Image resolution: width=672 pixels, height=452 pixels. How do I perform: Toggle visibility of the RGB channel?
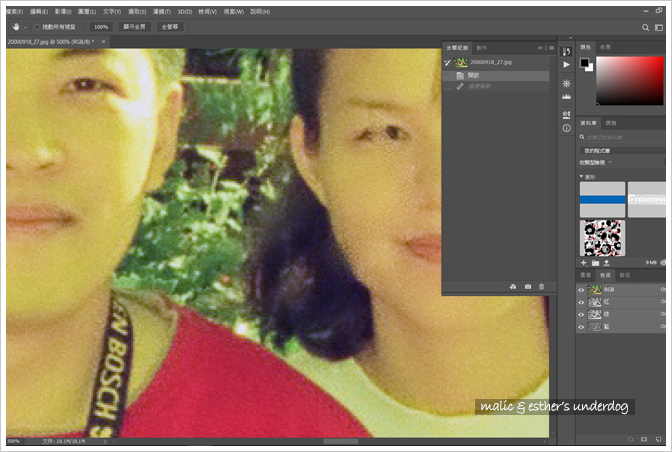point(581,290)
